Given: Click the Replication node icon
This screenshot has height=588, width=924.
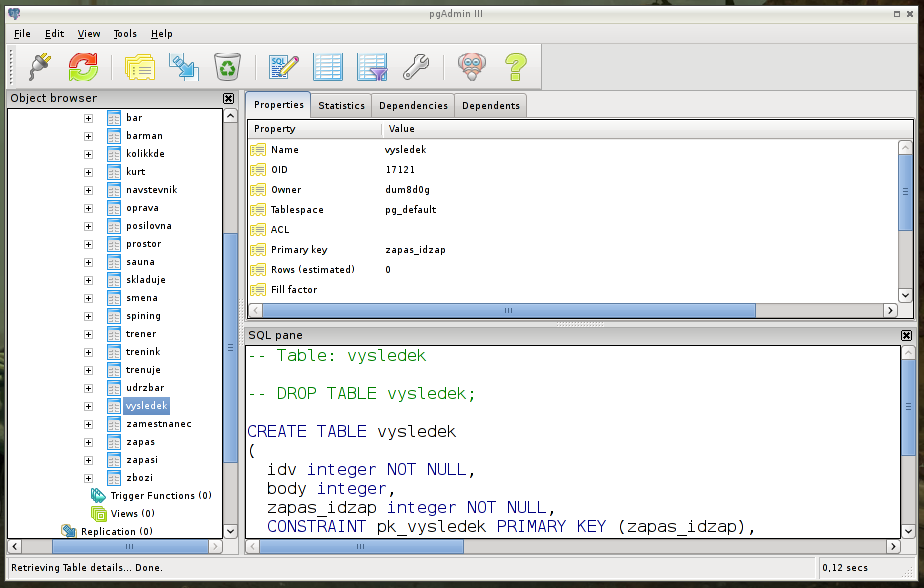Looking at the screenshot, I should click(69, 531).
